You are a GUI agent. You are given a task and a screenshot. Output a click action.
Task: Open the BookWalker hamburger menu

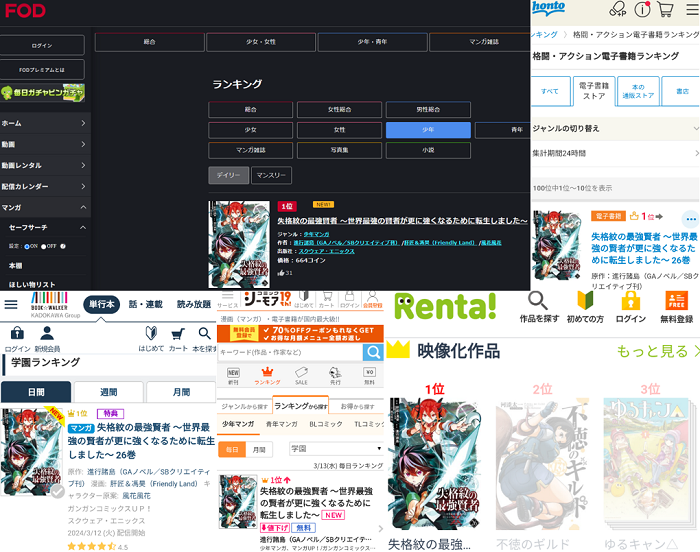click(11, 305)
